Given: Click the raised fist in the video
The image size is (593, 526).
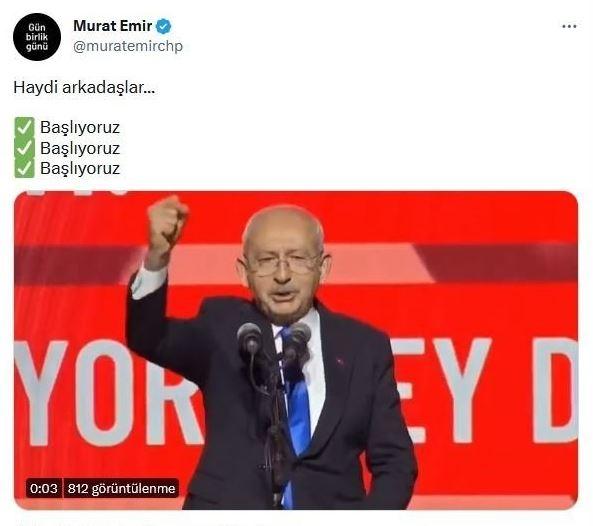Looking at the screenshot, I should click(x=166, y=221).
